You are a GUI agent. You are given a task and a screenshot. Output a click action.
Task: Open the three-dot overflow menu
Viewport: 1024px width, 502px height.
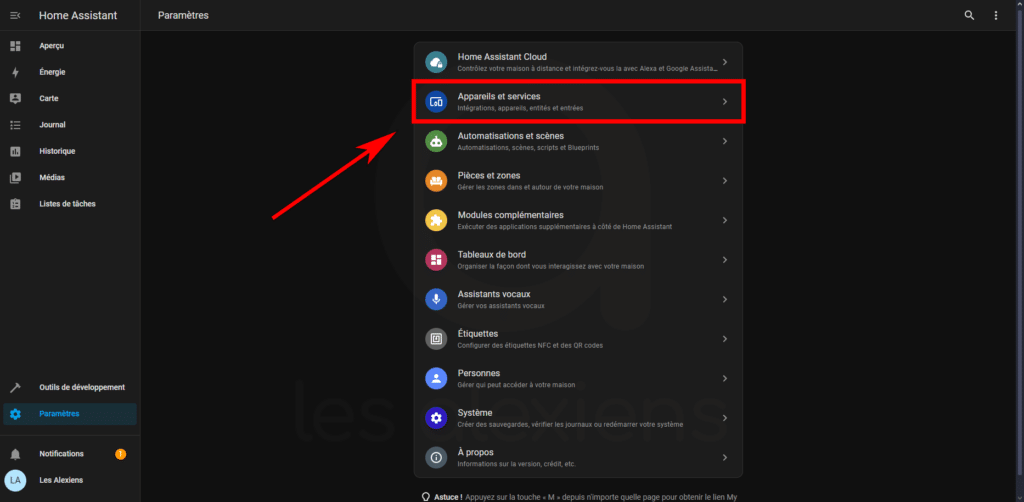(x=996, y=16)
